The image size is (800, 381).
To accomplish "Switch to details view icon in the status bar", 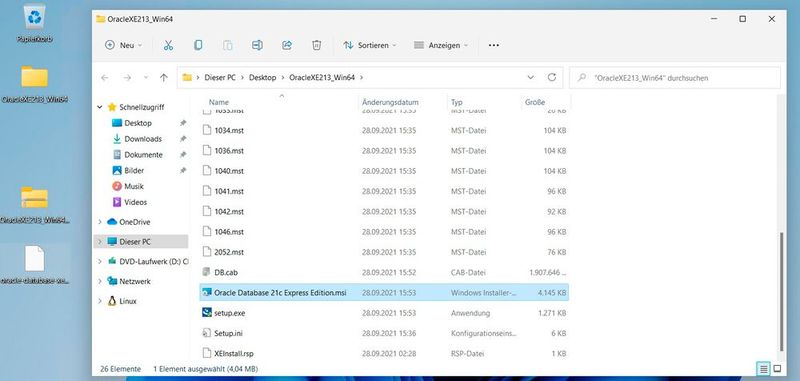I will tap(764, 369).
